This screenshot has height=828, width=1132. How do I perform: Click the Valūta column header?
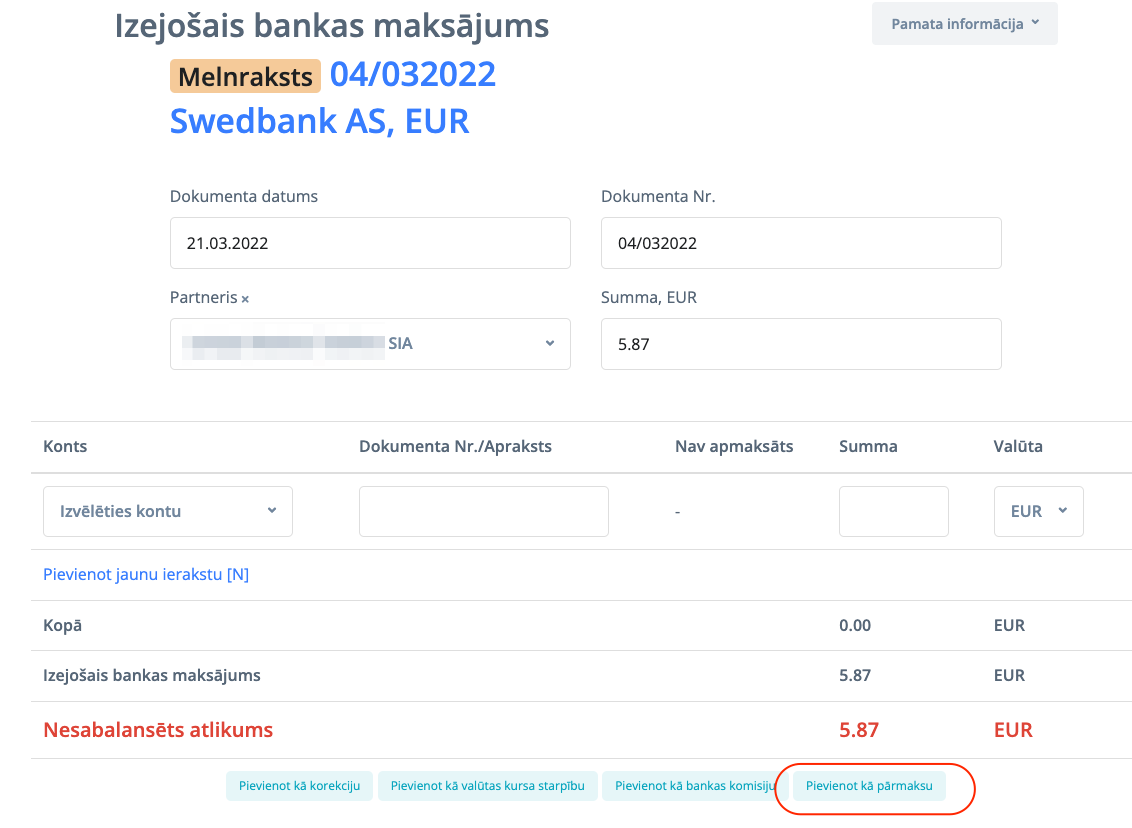(1018, 447)
